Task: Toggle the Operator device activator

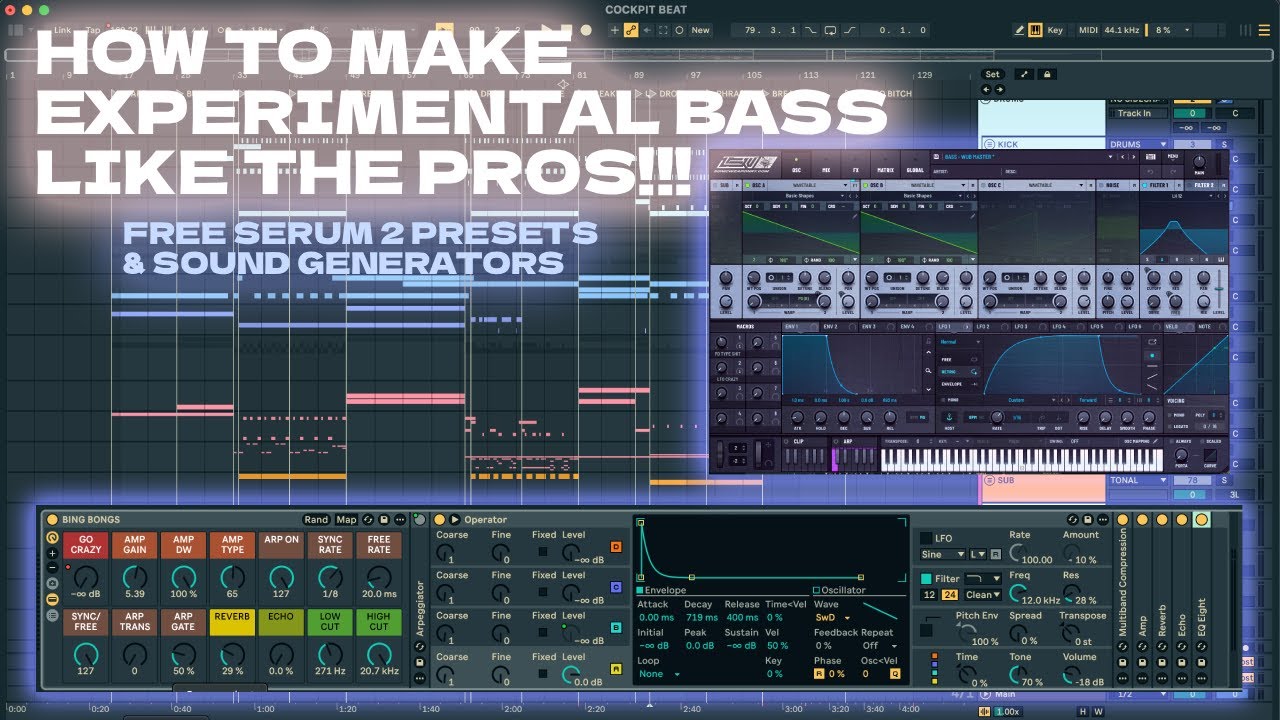Action: coord(440,520)
